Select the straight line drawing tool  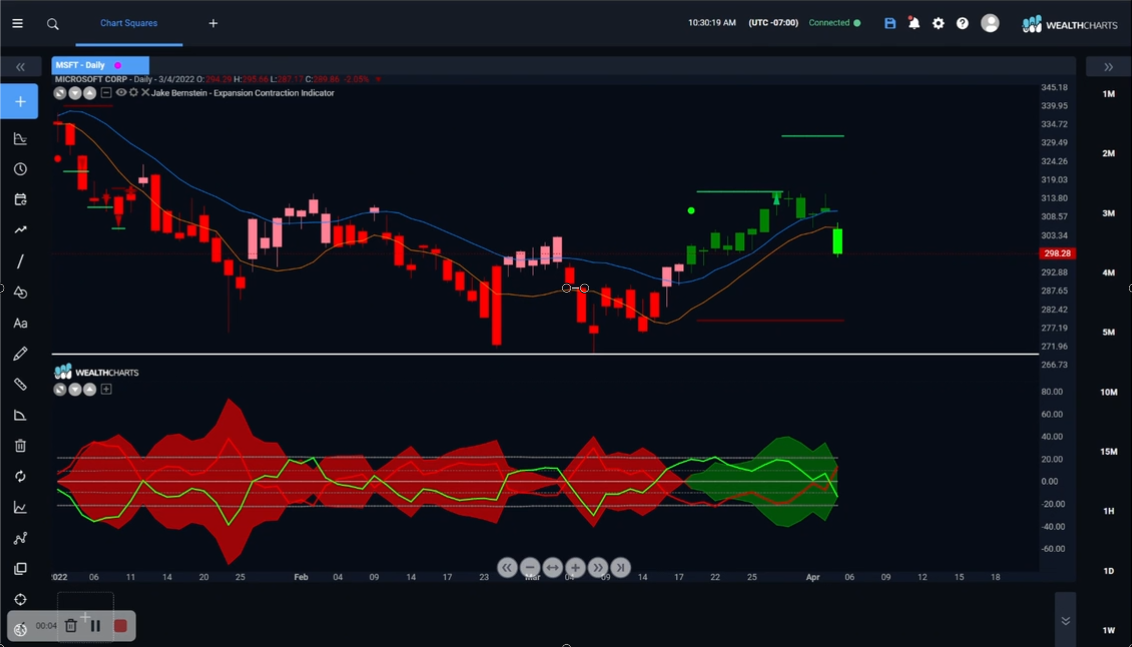20,261
